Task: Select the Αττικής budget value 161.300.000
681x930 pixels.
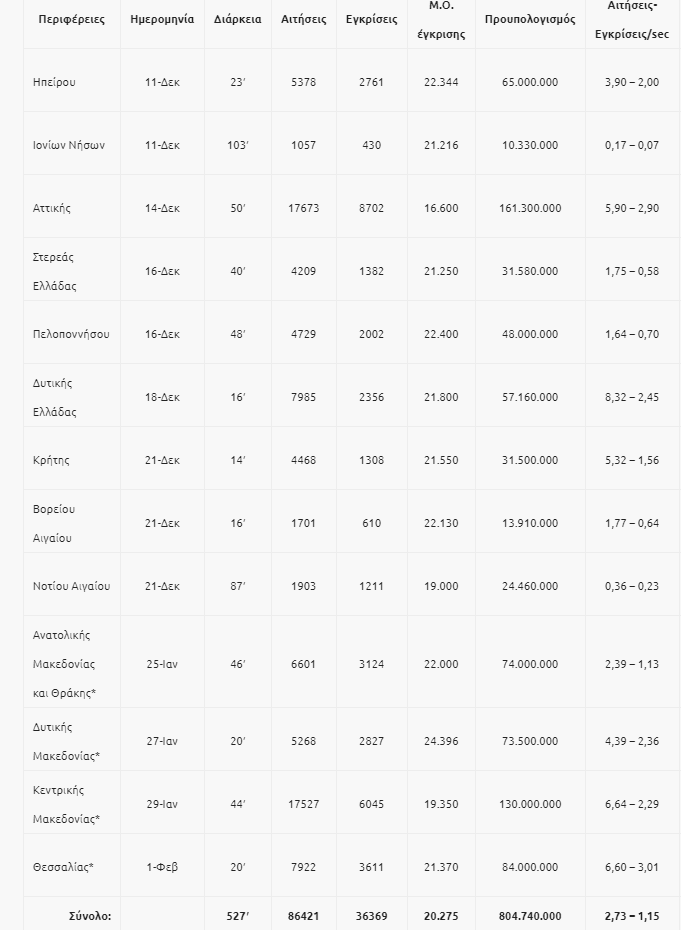Action: (530, 208)
